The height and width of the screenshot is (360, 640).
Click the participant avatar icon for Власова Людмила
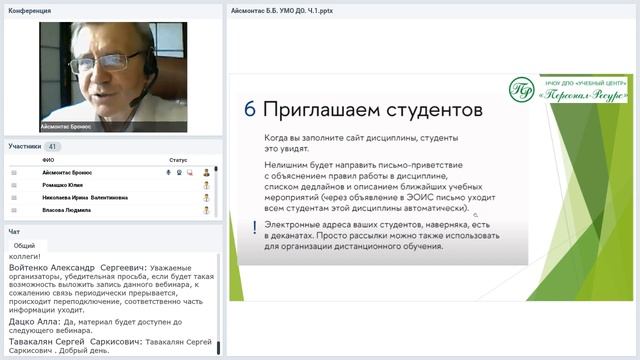click(x=207, y=210)
